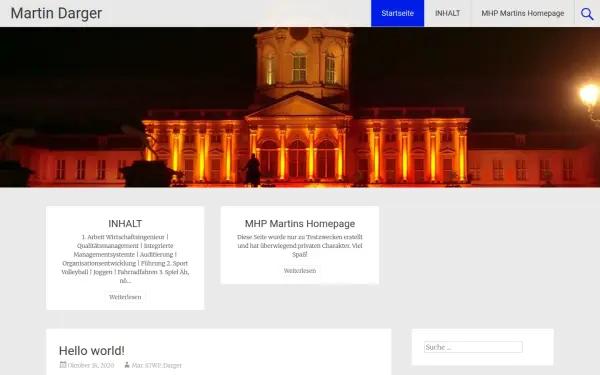This screenshot has height=375, width=600.
Task: Focus the Suche search input field
Action: point(473,347)
